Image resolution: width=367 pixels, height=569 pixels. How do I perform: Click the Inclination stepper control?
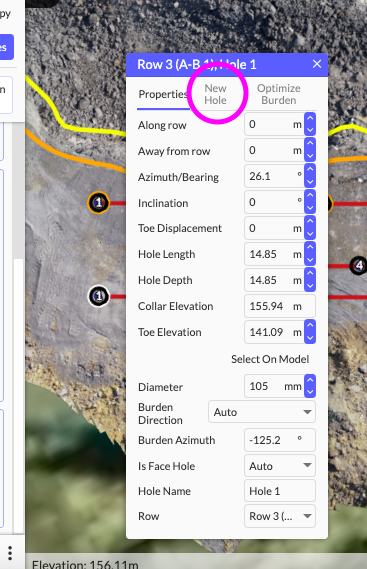310,202
